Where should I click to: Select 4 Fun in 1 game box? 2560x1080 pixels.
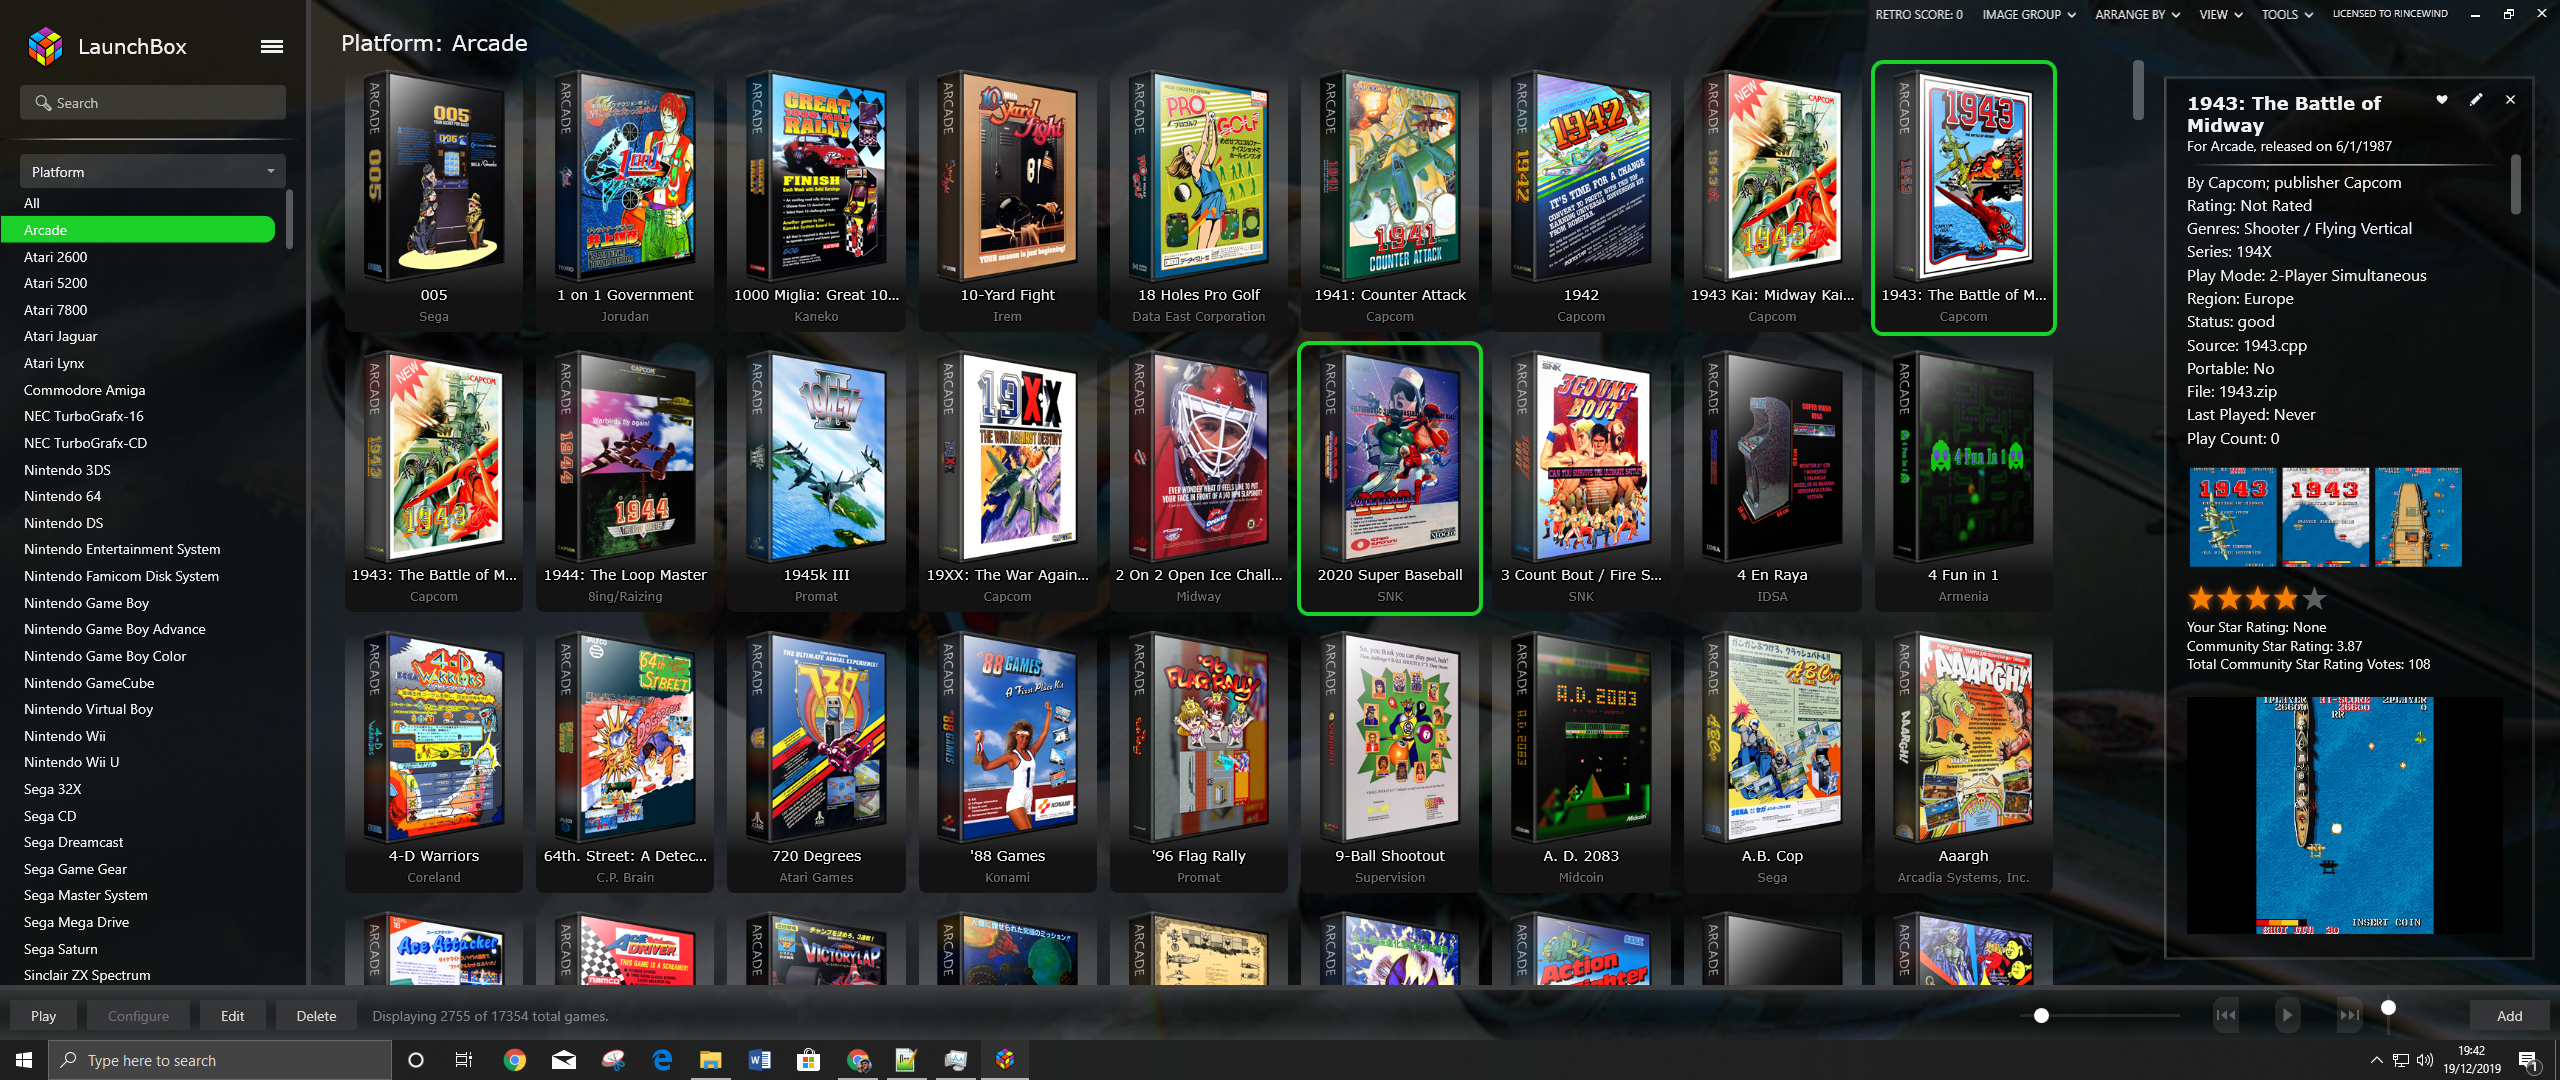point(1963,478)
